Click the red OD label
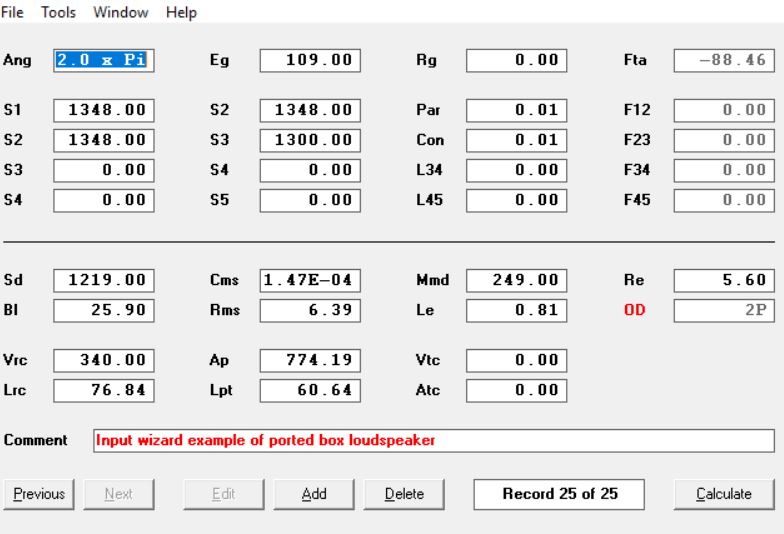This screenshot has height=534, width=784. click(x=634, y=310)
